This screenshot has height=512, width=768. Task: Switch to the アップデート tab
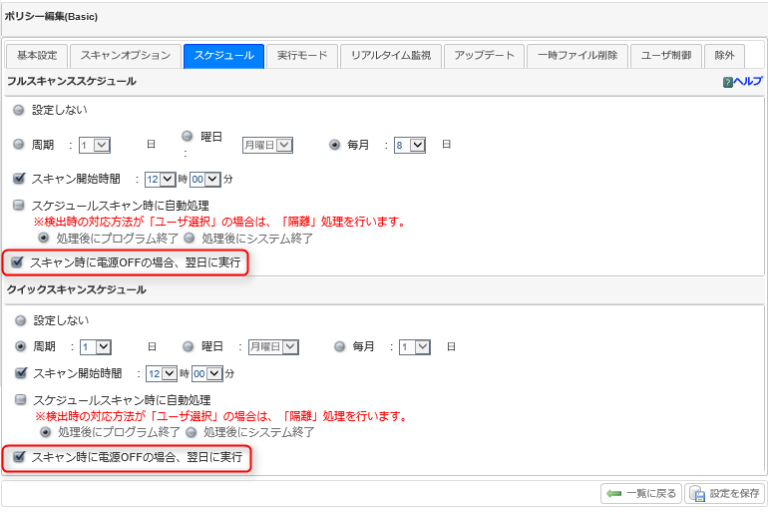click(484, 56)
